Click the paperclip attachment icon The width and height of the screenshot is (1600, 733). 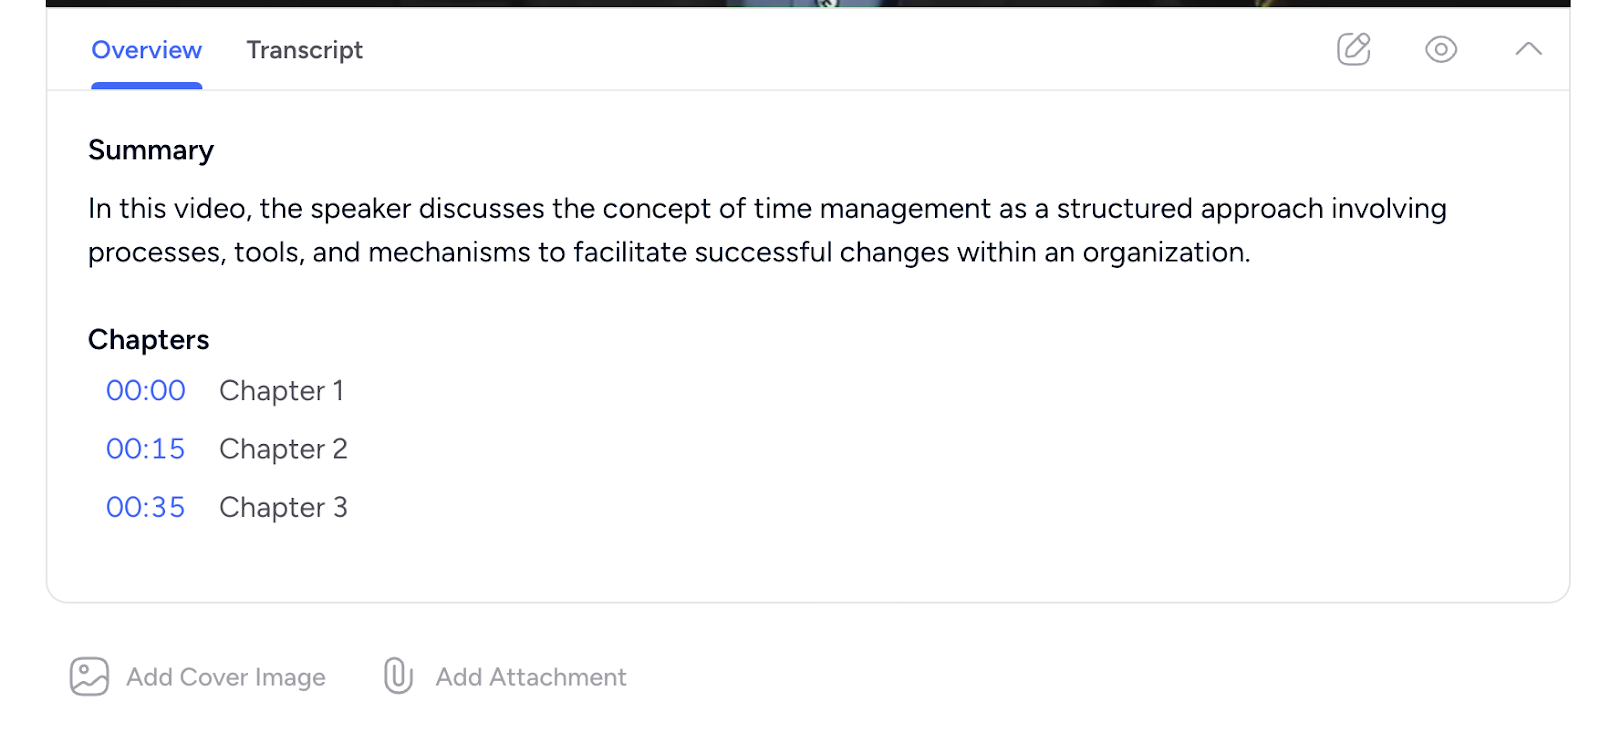398,677
